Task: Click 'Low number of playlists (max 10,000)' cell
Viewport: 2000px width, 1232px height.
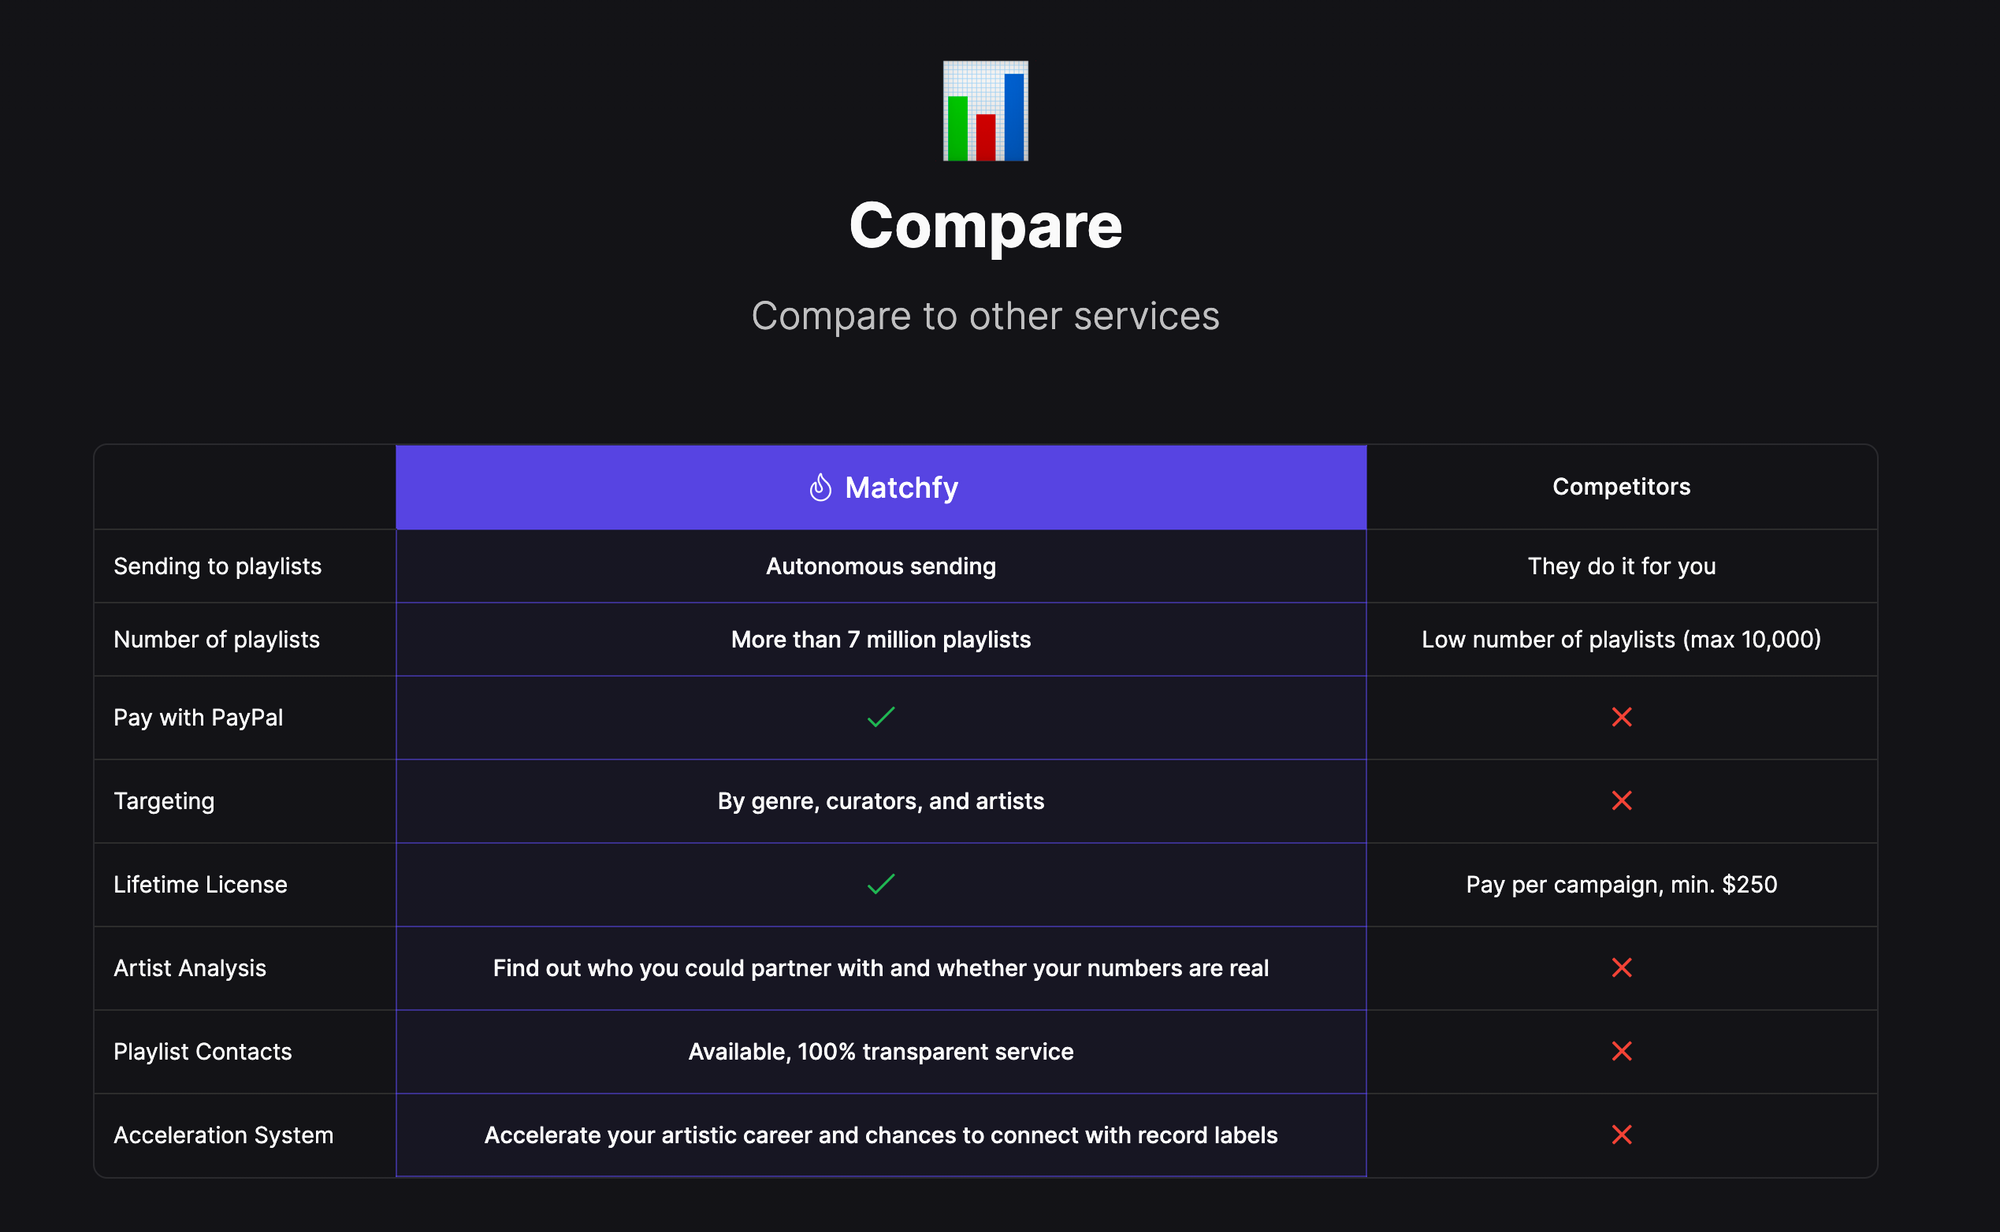Action: point(1622,639)
